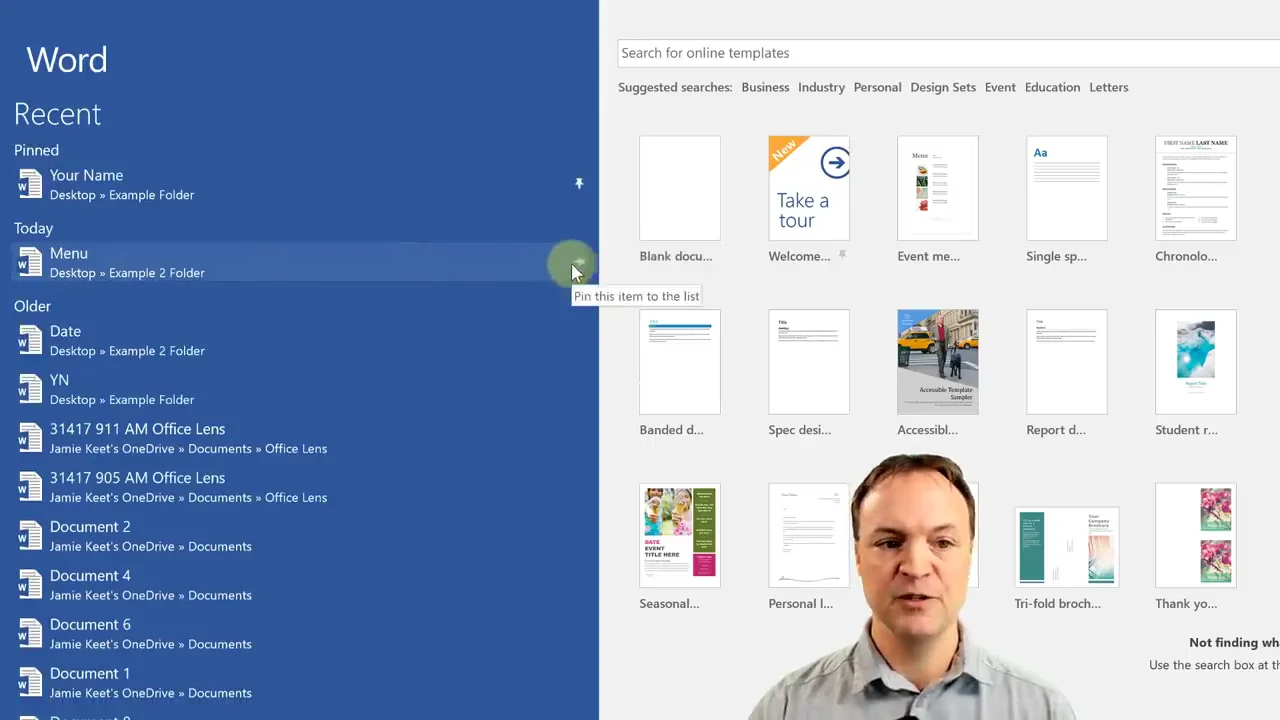Search suggested Event templates
1280x720 pixels.
coord(1000,87)
